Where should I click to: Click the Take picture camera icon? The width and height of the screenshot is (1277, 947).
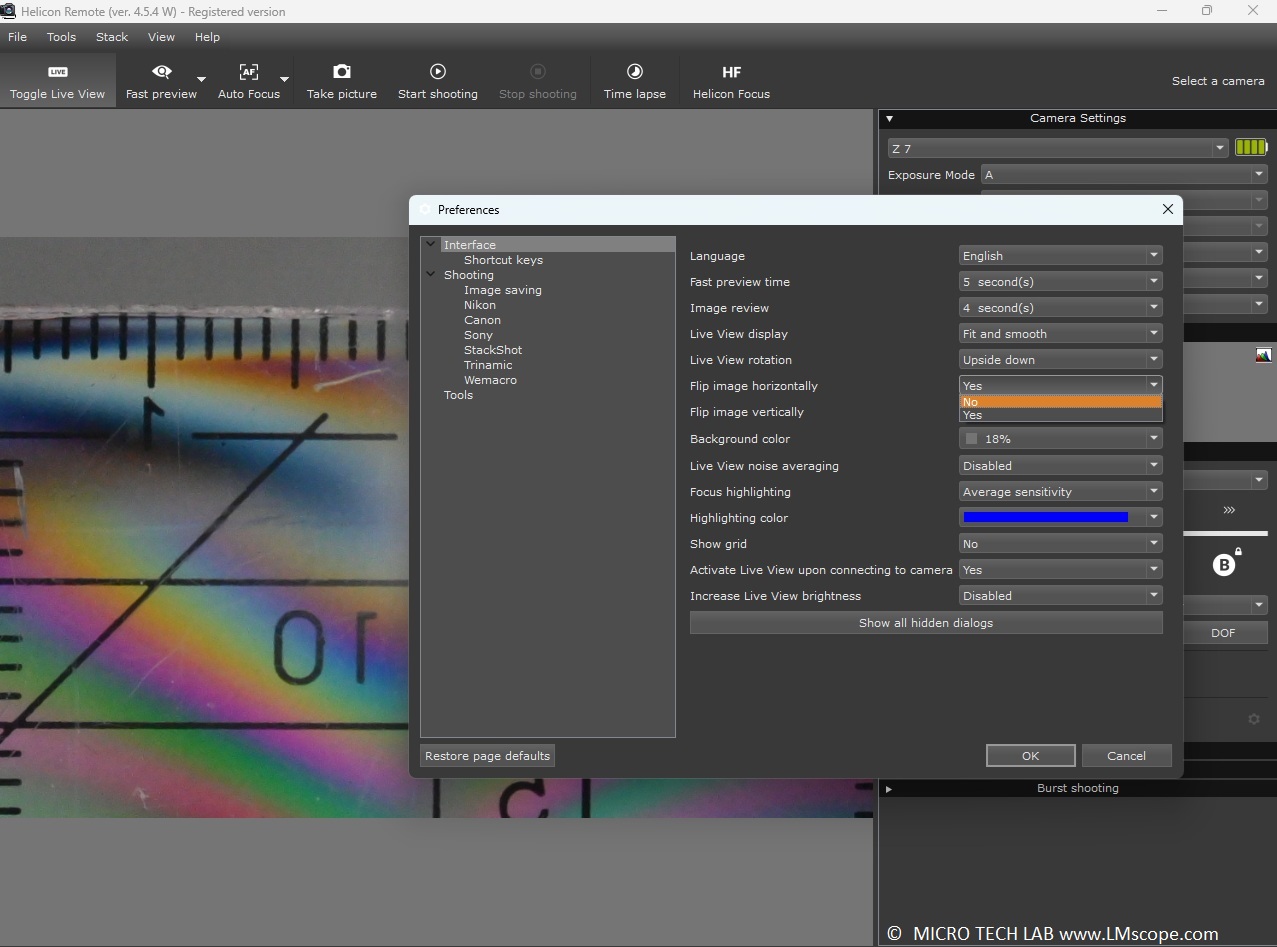tap(341, 72)
